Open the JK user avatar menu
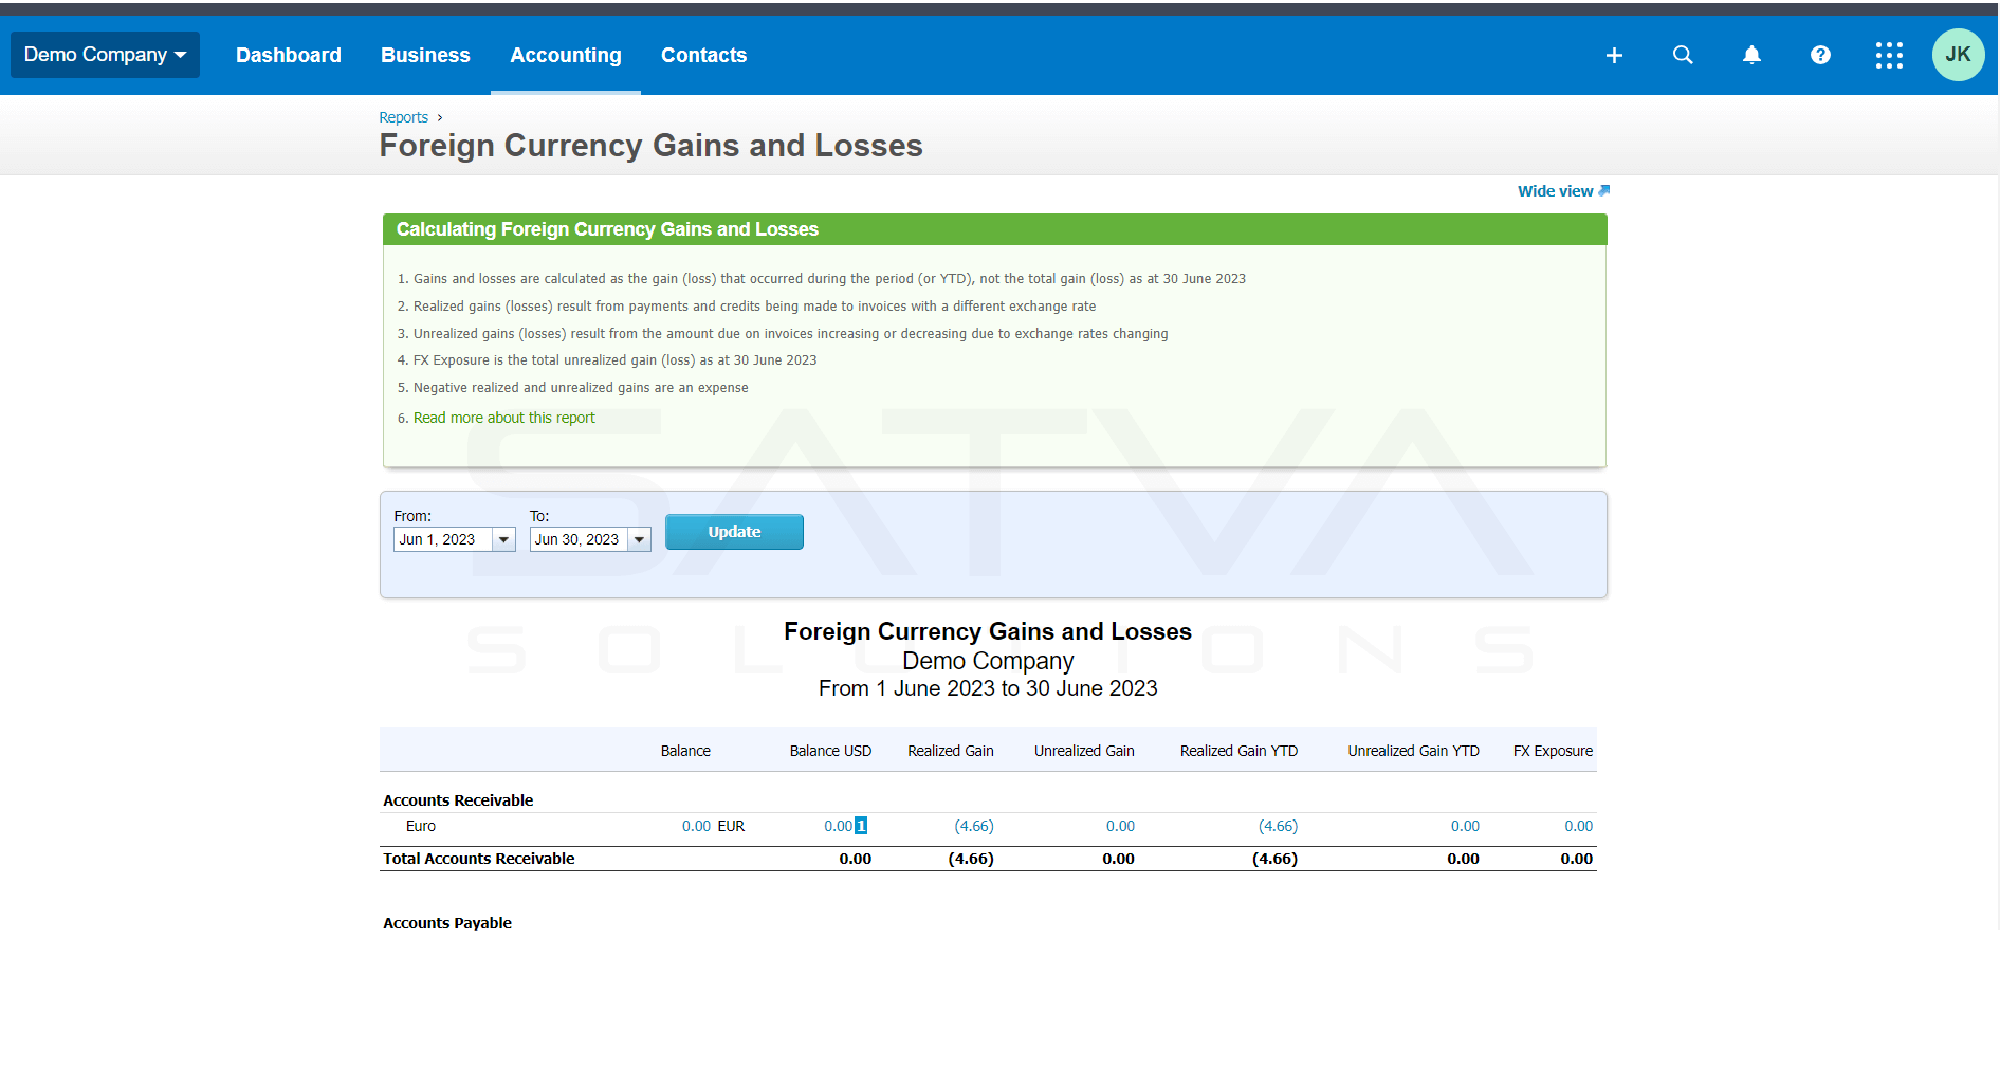The width and height of the screenshot is (2001, 1080). (x=1958, y=55)
